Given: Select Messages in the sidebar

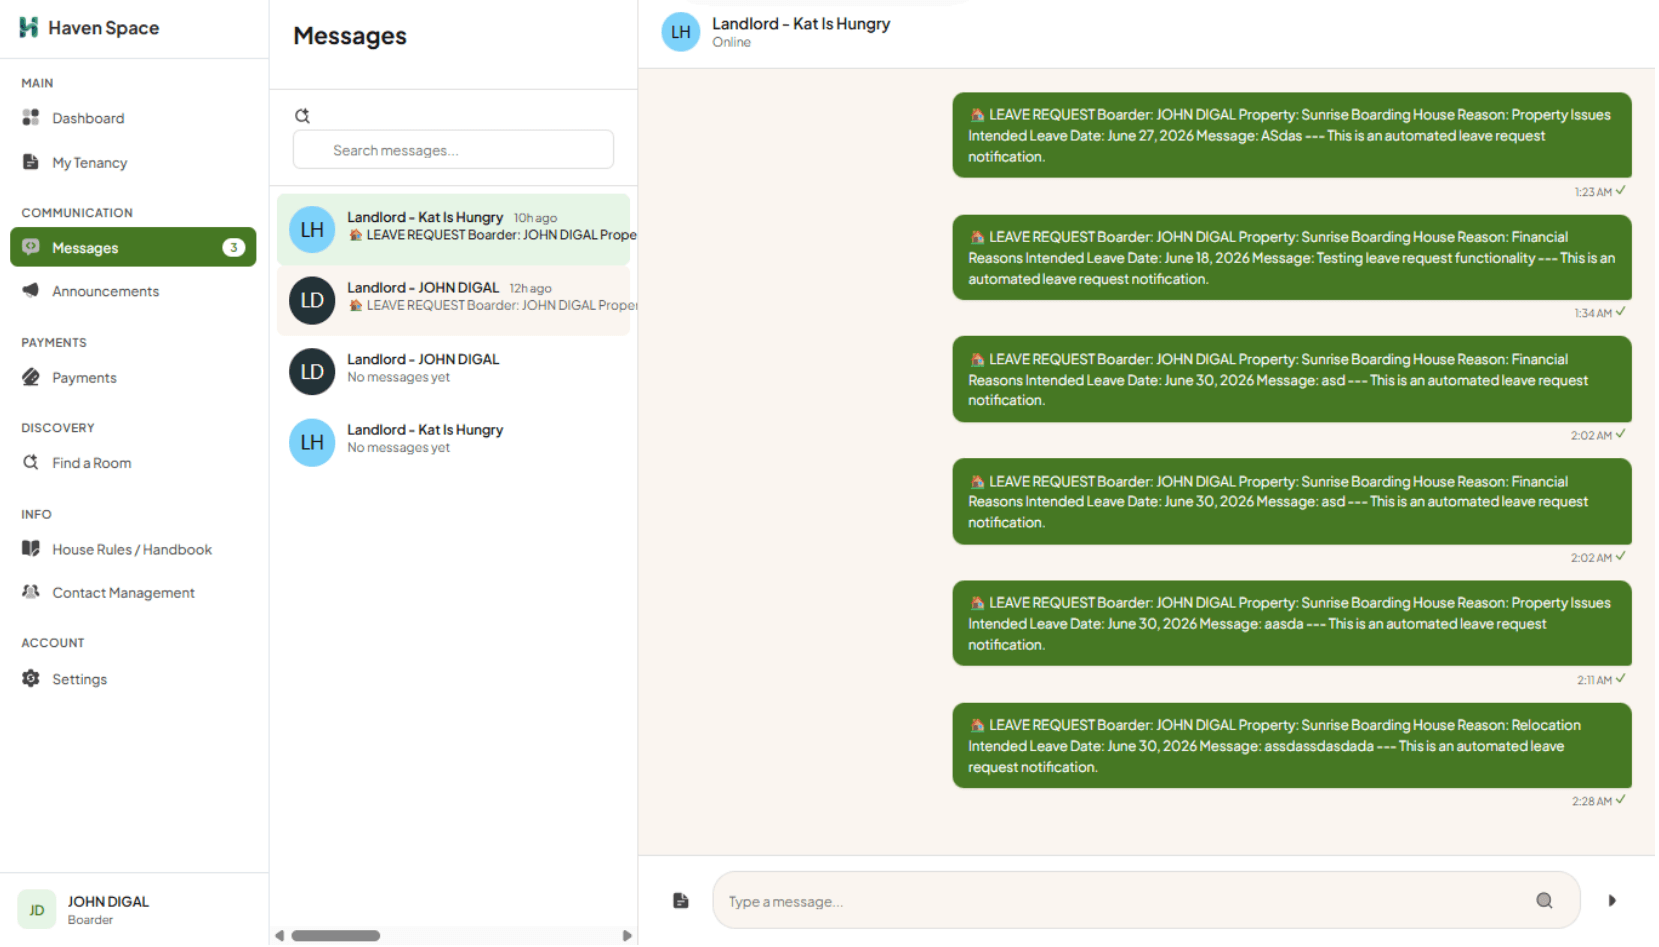Looking at the screenshot, I should (x=133, y=248).
